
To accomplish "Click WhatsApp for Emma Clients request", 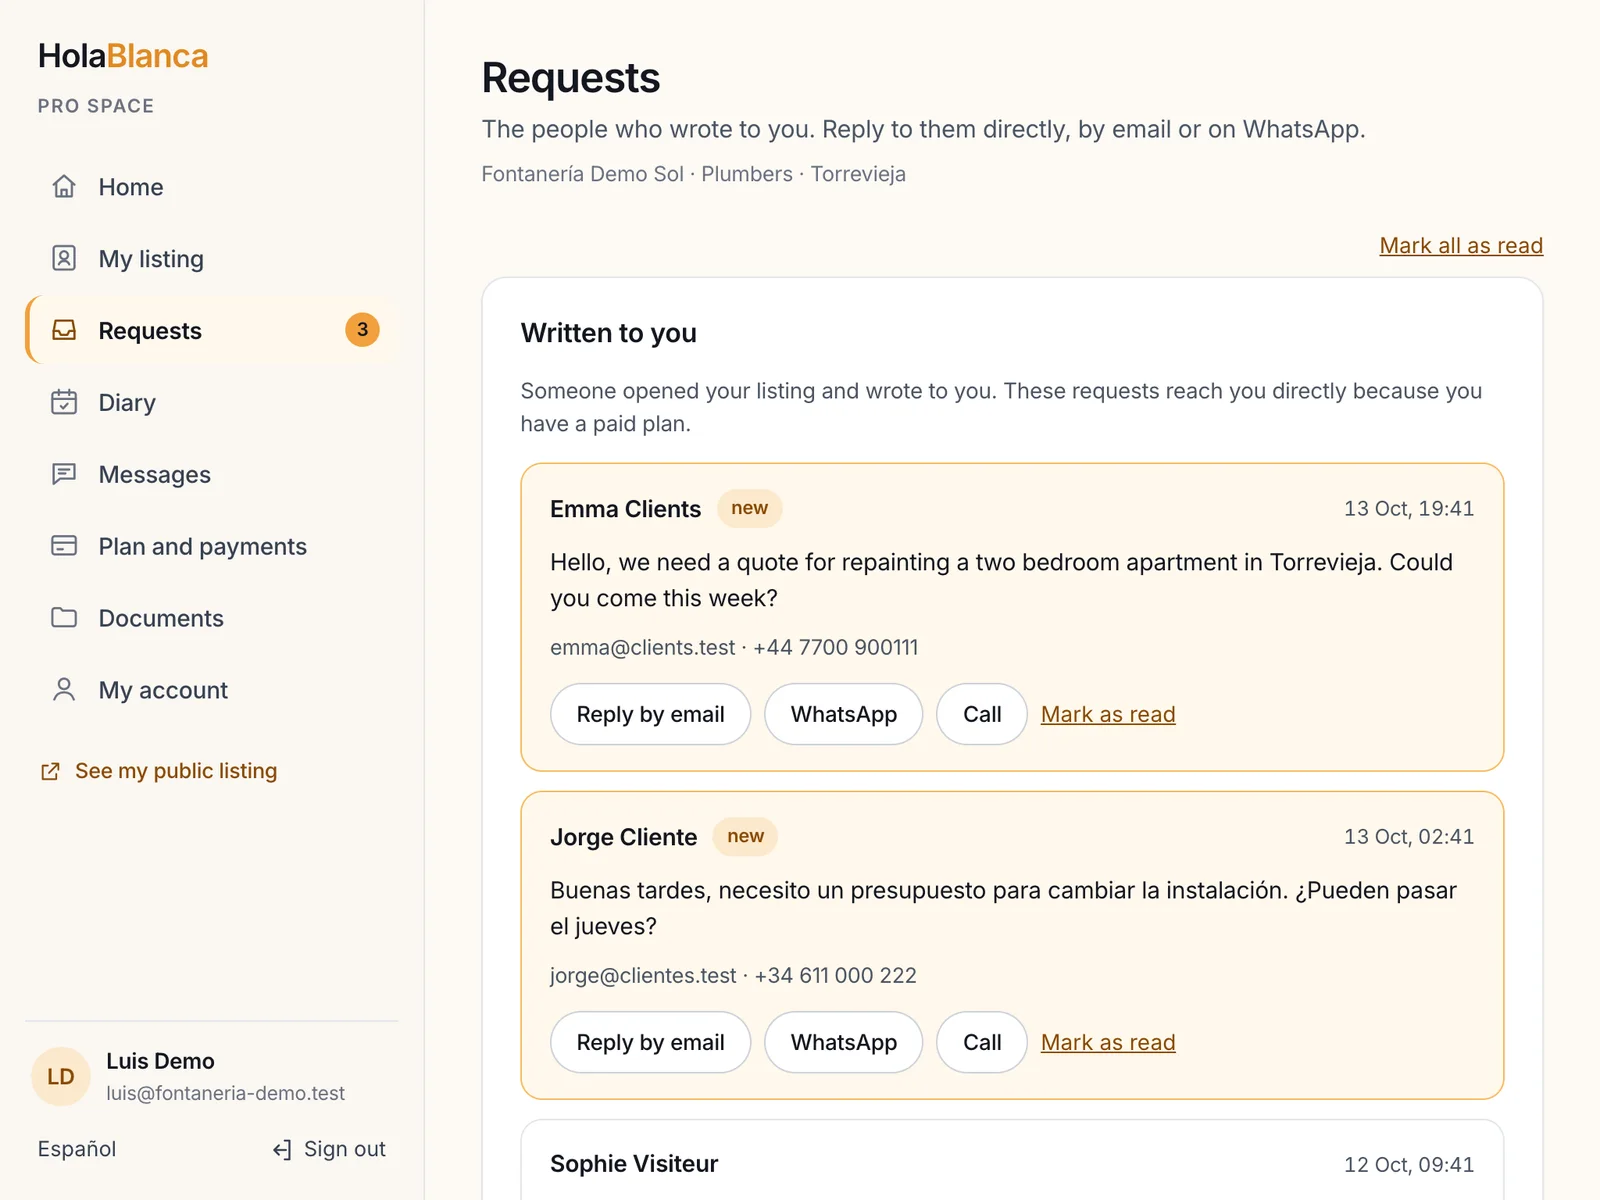I will tap(844, 715).
